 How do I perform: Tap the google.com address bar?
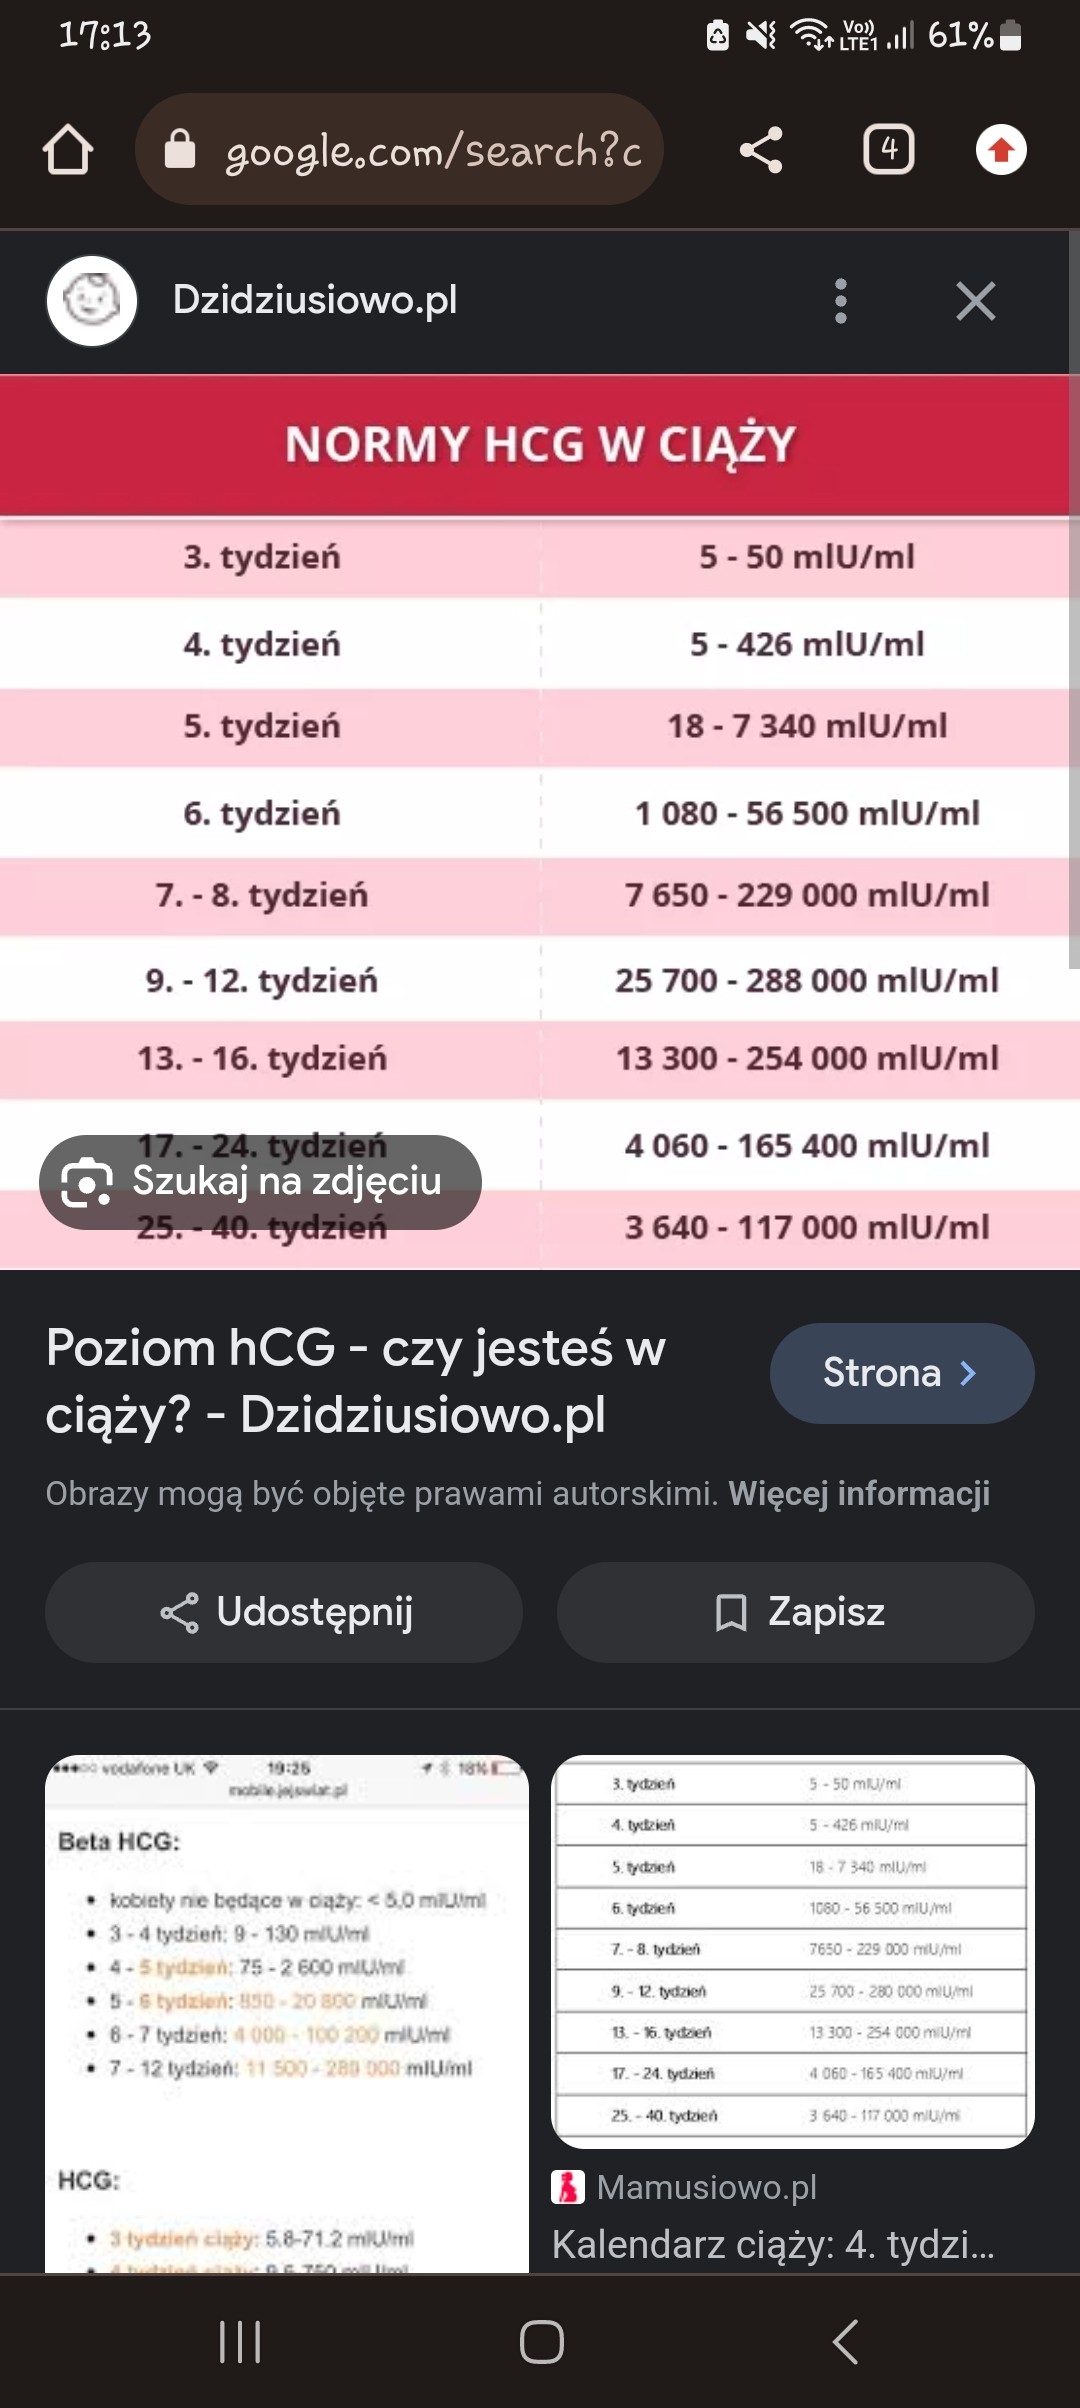point(400,150)
